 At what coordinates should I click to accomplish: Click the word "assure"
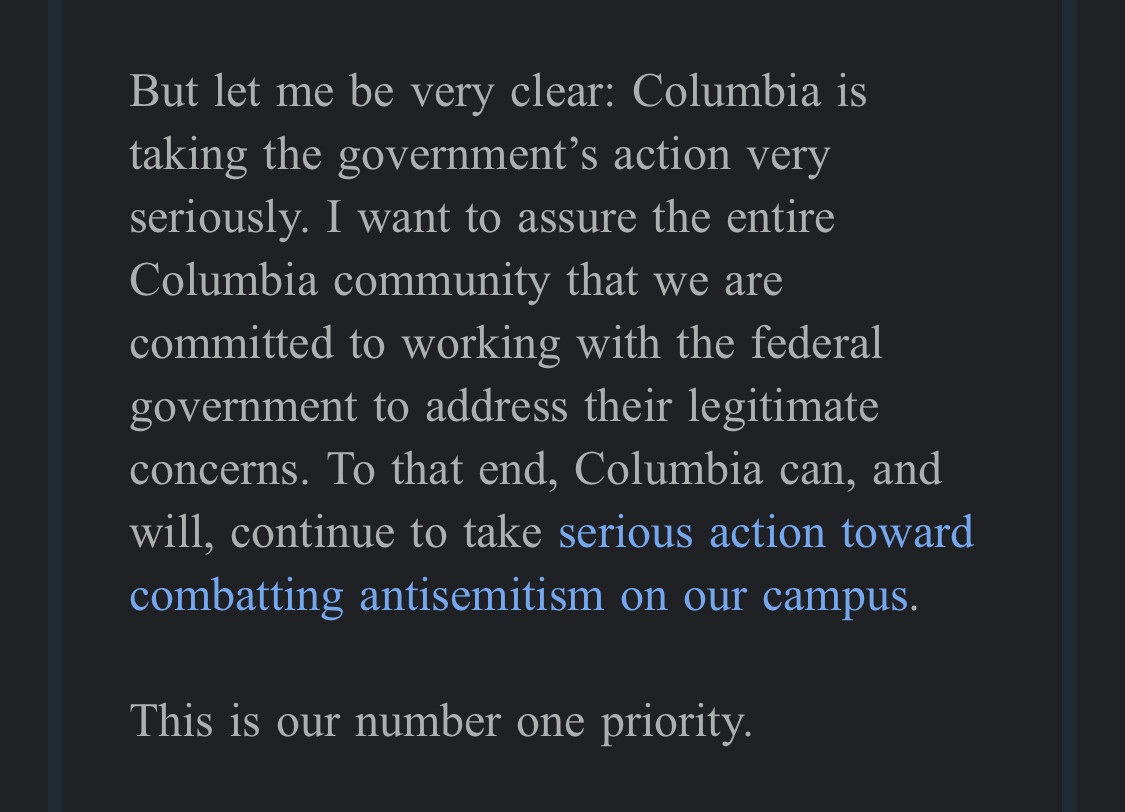point(577,218)
